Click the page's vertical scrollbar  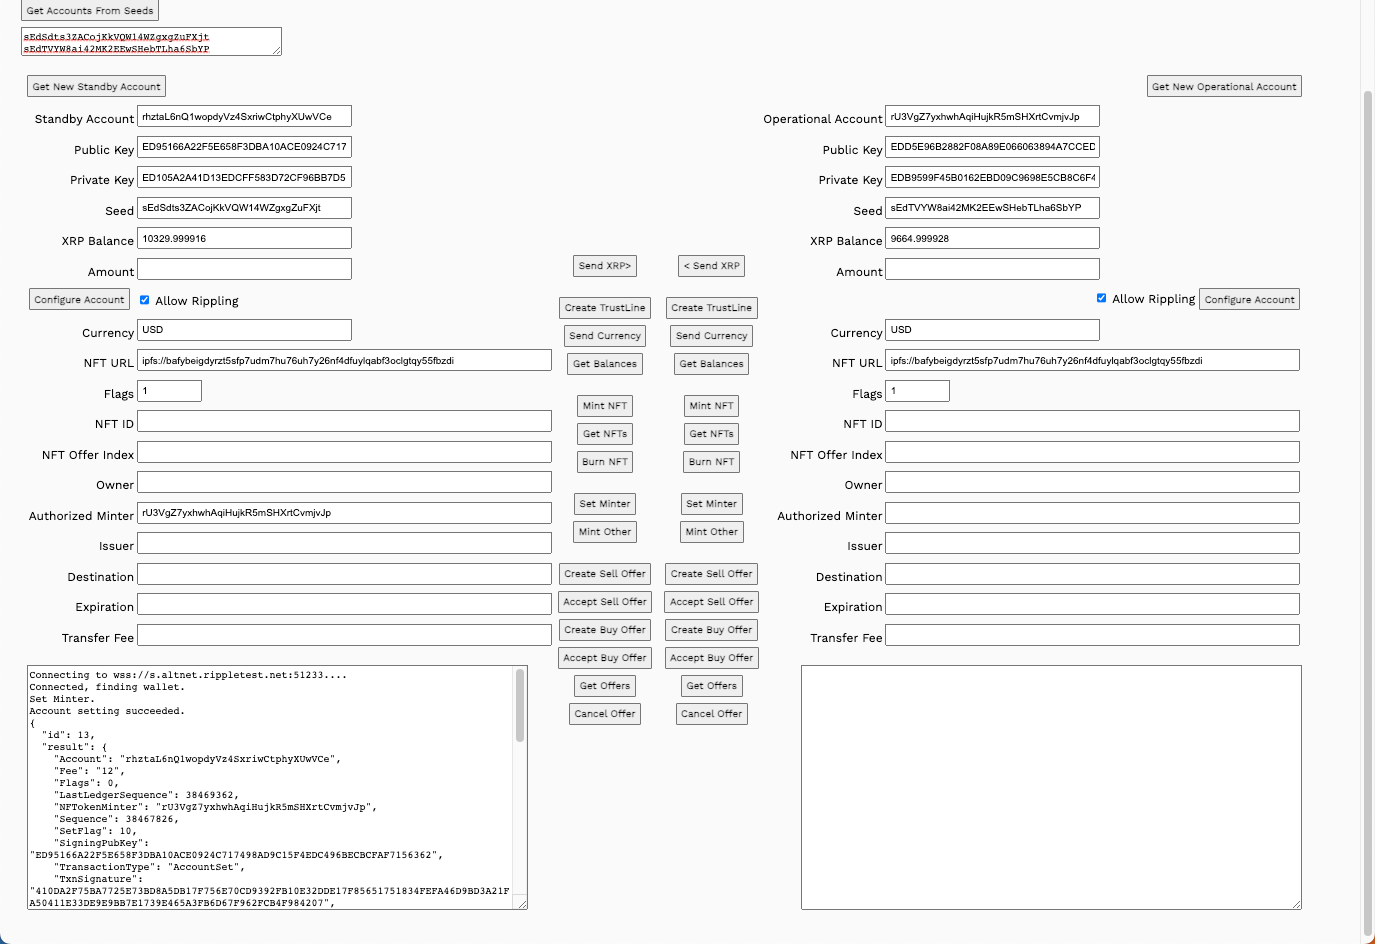tap(1368, 500)
